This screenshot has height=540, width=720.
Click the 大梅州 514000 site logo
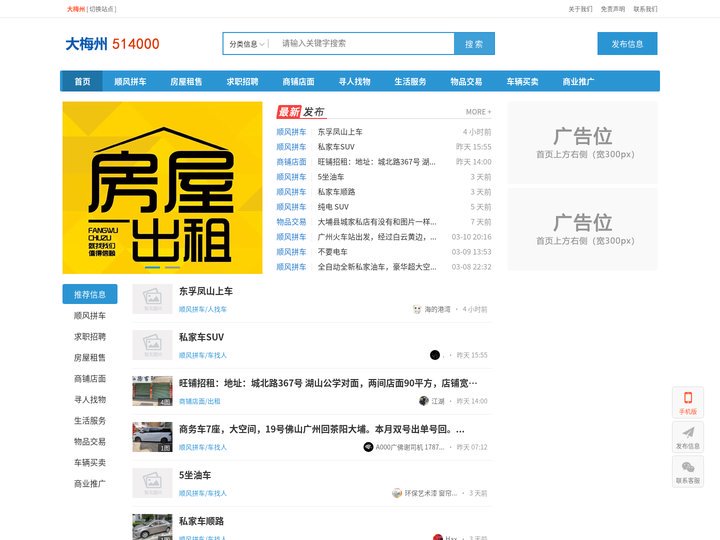(x=112, y=44)
